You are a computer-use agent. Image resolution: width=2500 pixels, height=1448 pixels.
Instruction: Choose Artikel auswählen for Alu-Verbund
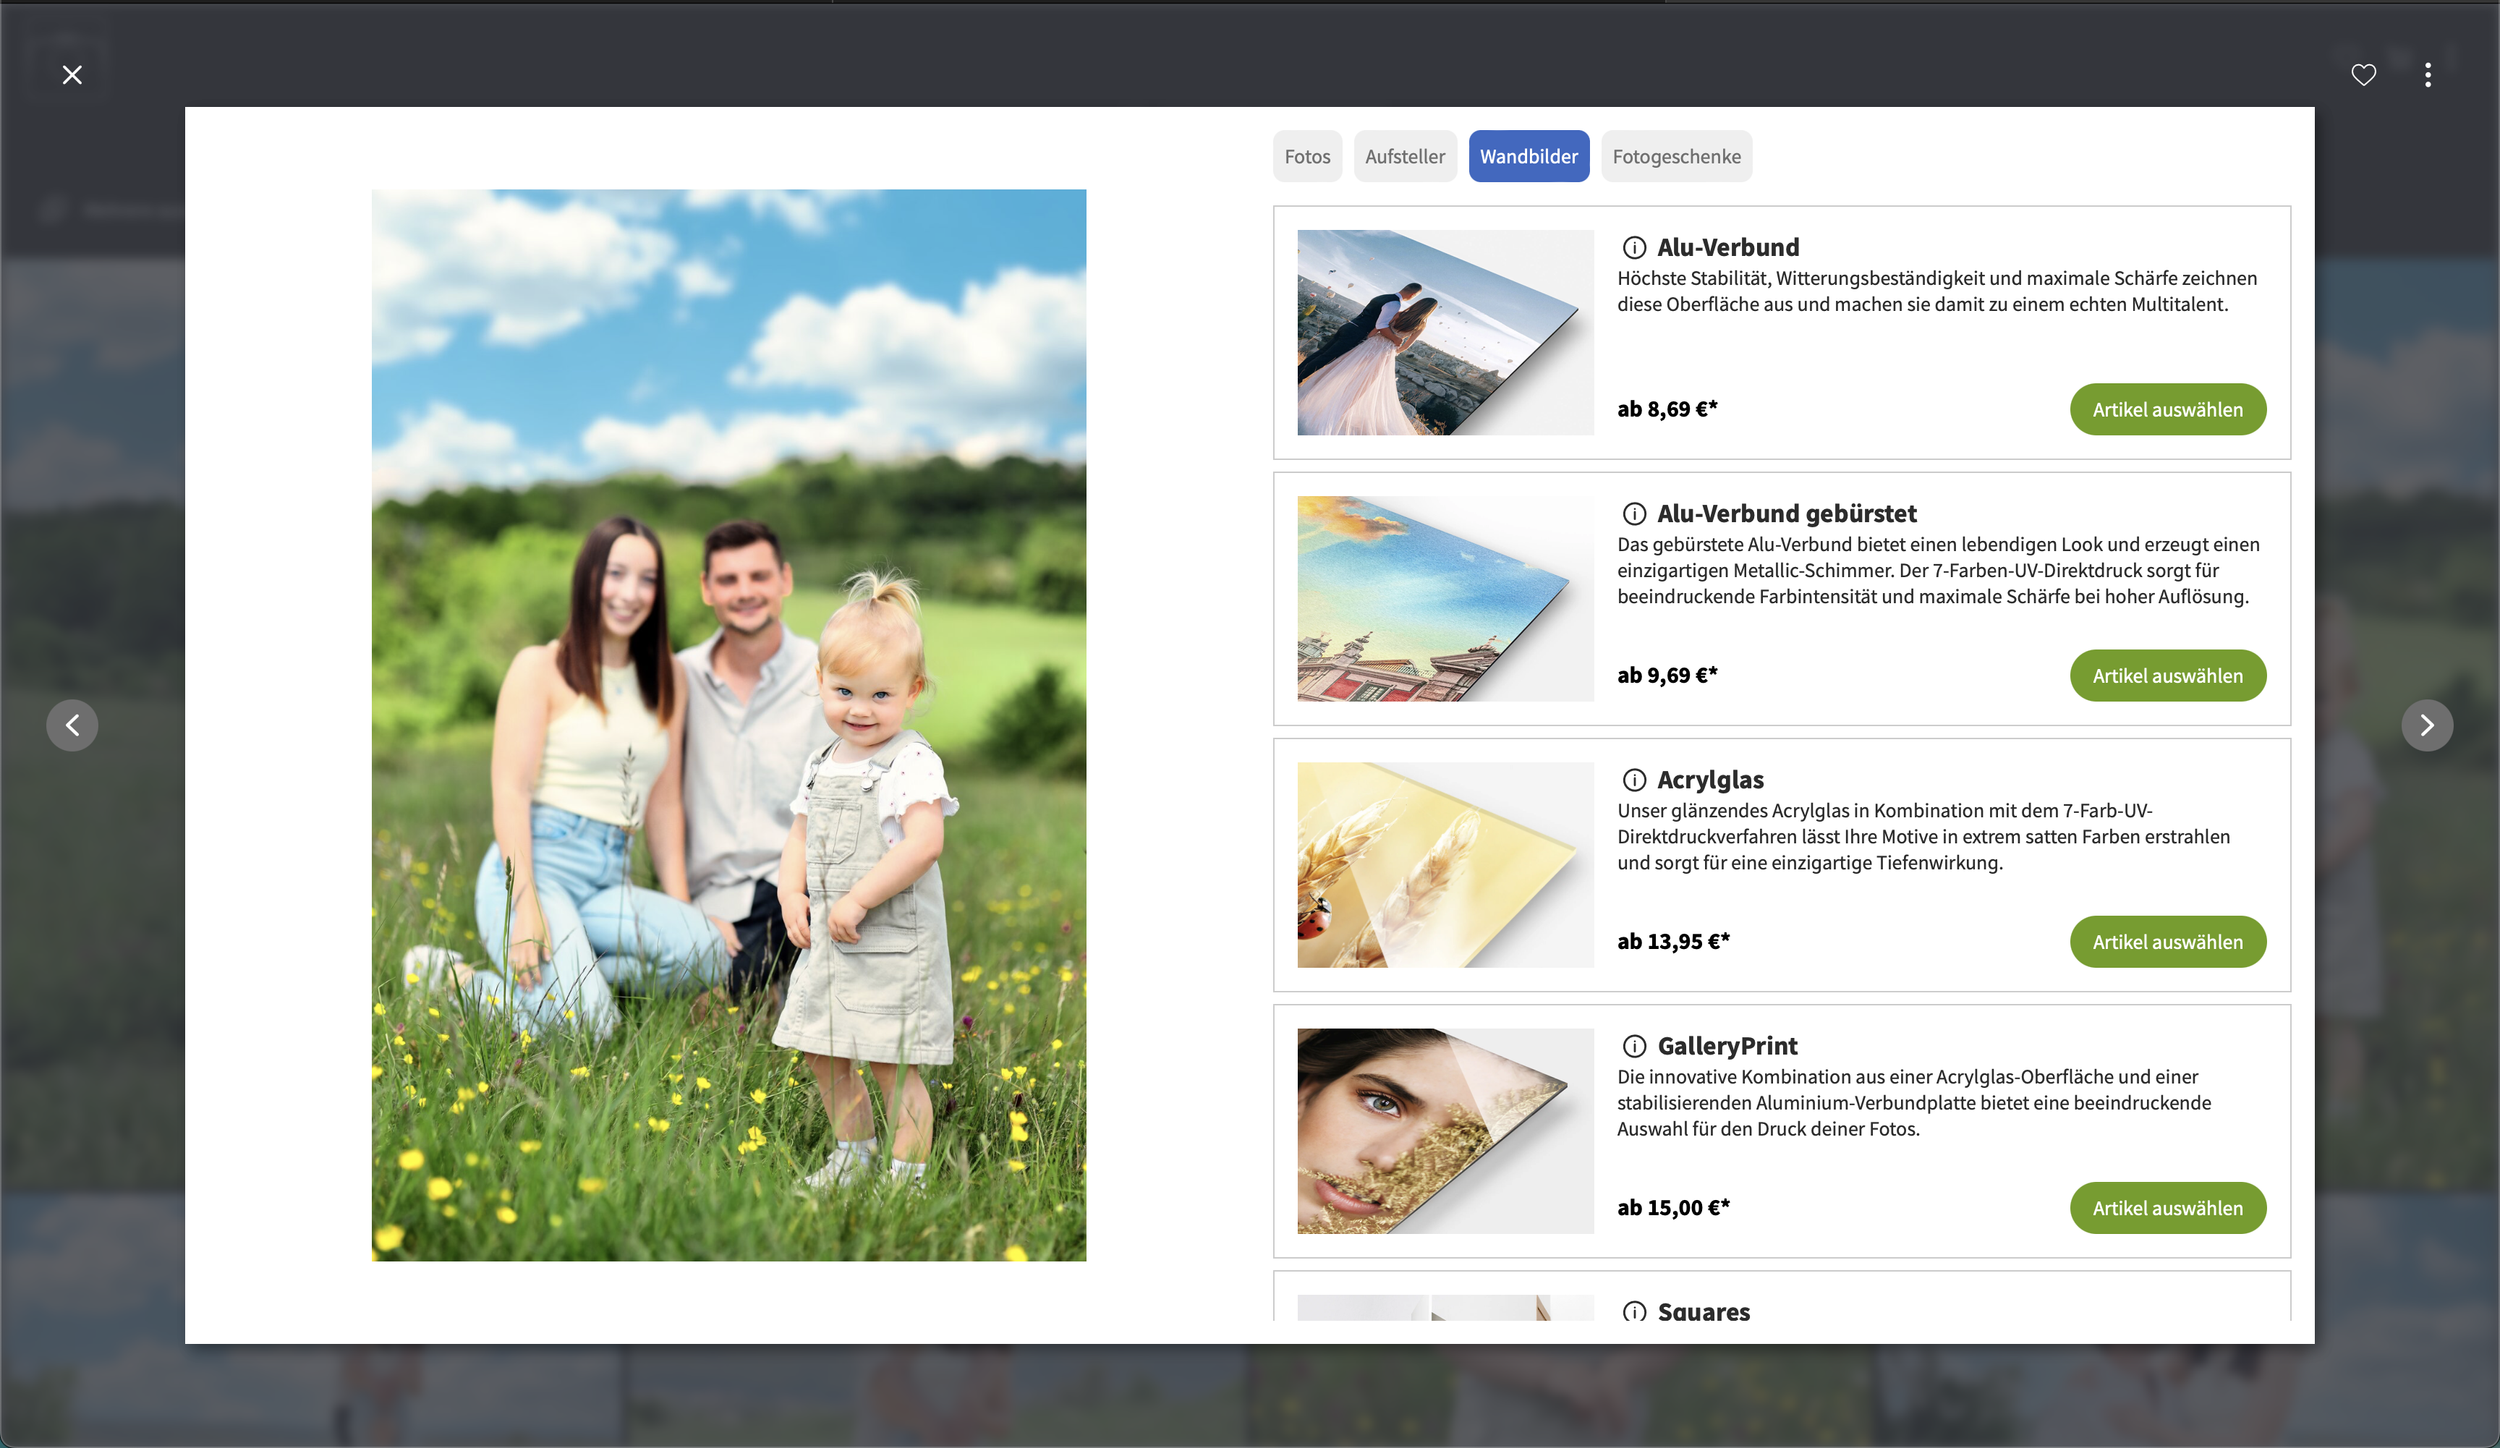point(2167,409)
